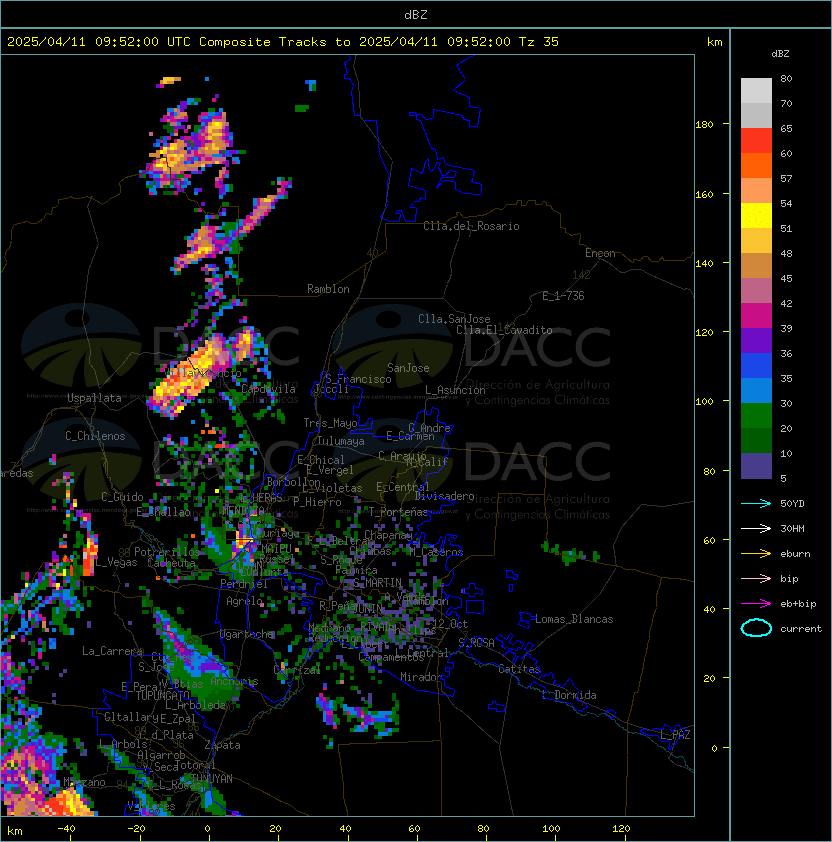Click the 120 tick on the bottom axis

[621, 829]
